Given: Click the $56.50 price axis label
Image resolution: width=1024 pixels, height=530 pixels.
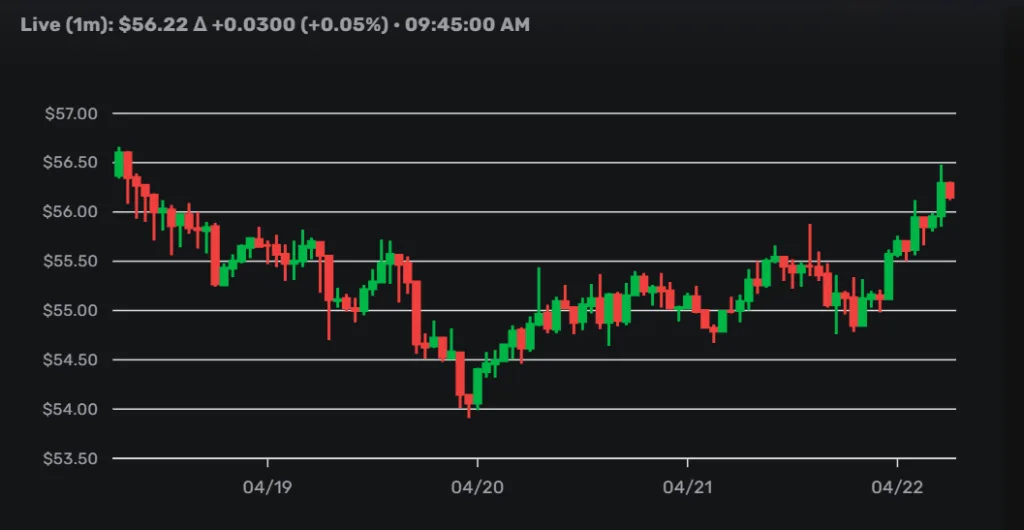Looking at the screenshot, I should [x=71, y=163].
